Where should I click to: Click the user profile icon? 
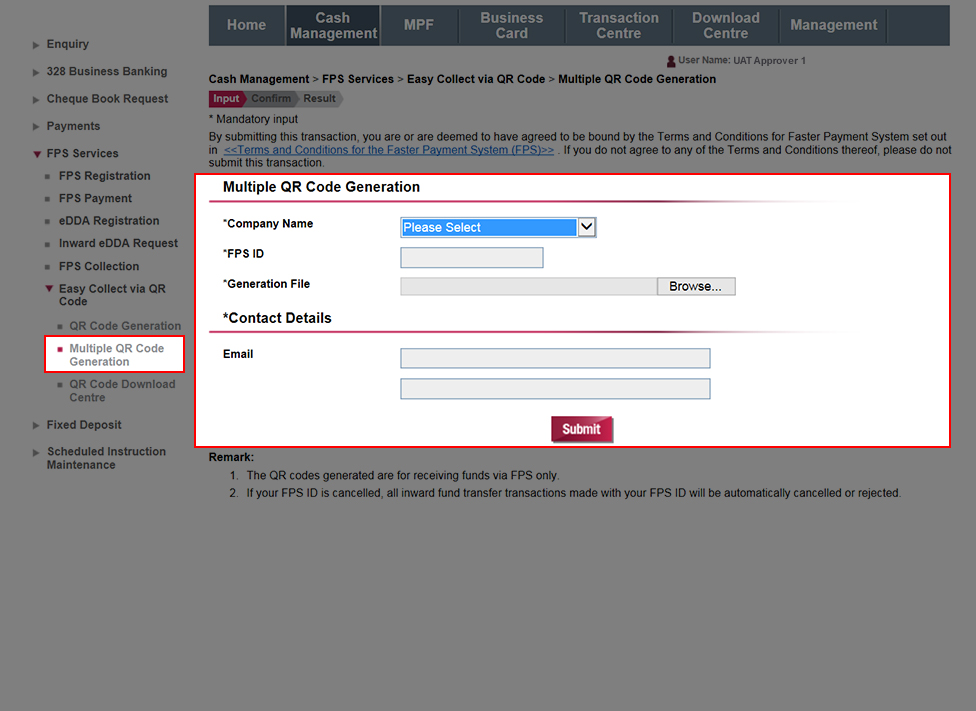click(x=671, y=61)
